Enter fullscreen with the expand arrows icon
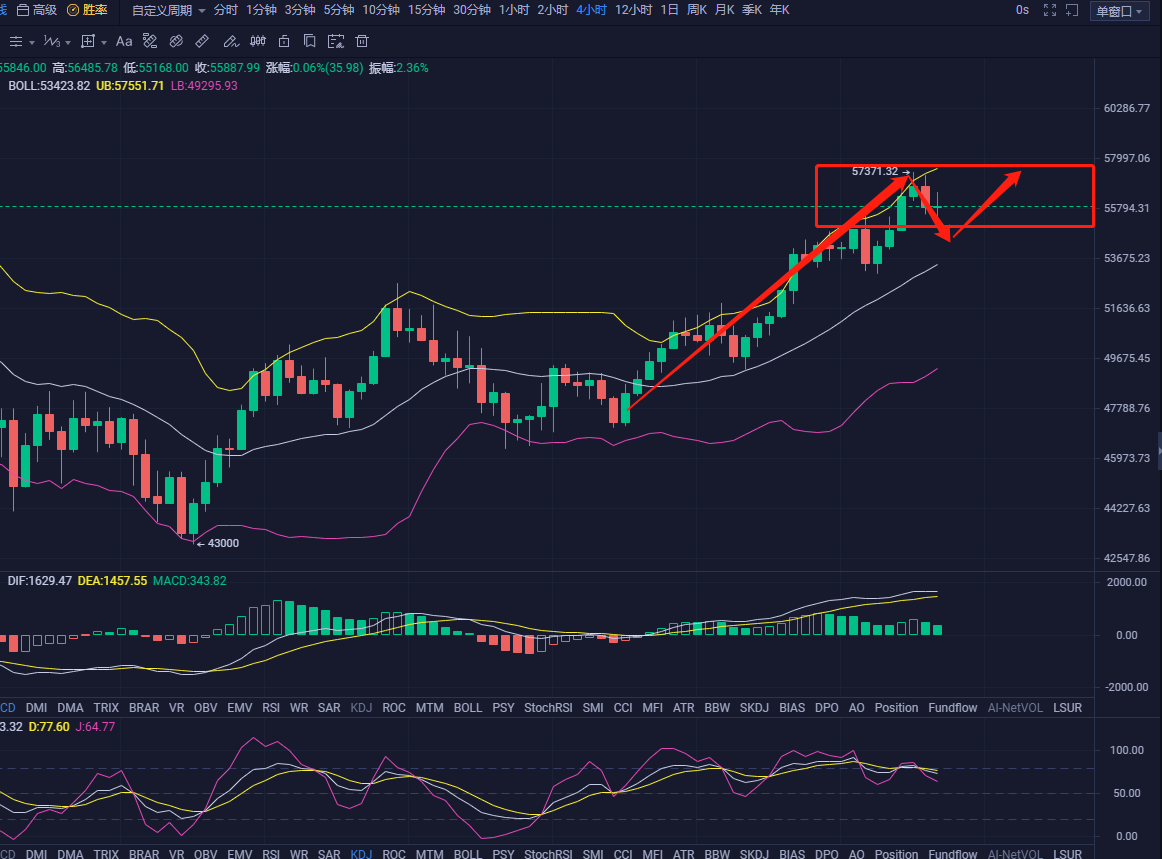Screen dimensions: 1162x859 (1049, 10)
